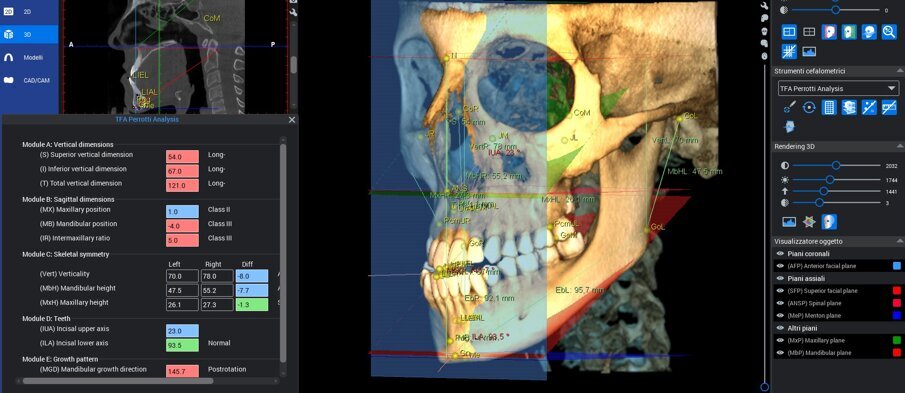Hide the (MeP) Menton plane

tap(780, 316)
